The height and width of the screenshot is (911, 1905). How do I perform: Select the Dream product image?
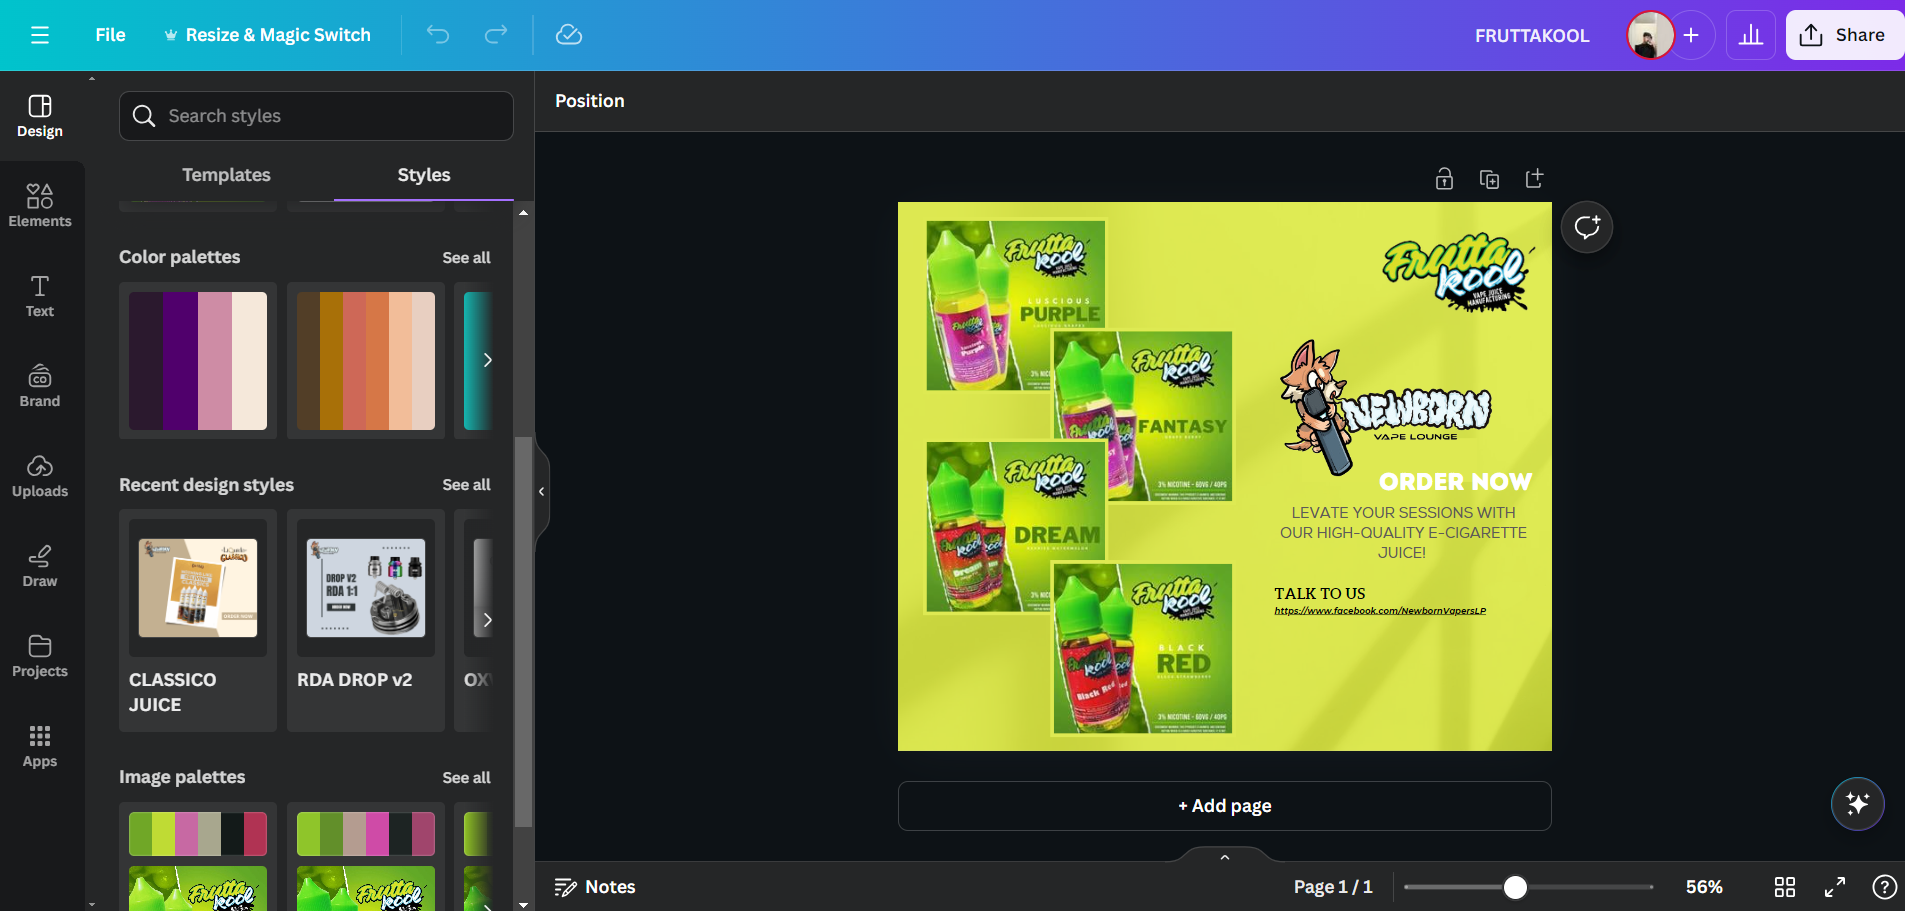1017,527
